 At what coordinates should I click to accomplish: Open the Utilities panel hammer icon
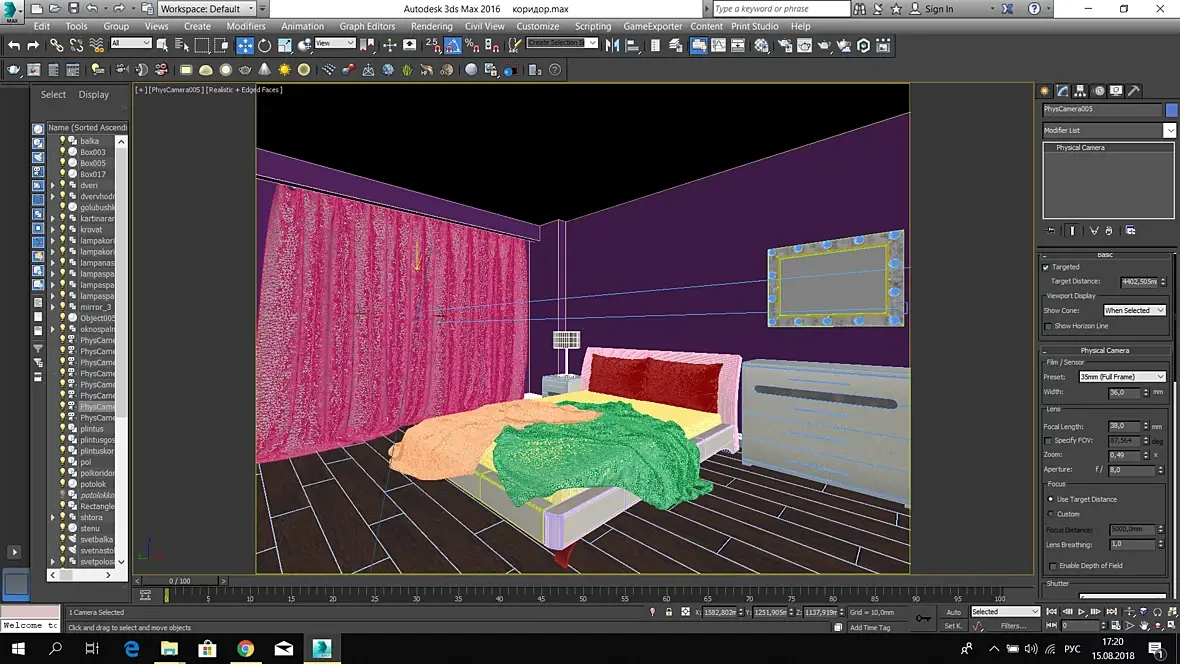1134,91
